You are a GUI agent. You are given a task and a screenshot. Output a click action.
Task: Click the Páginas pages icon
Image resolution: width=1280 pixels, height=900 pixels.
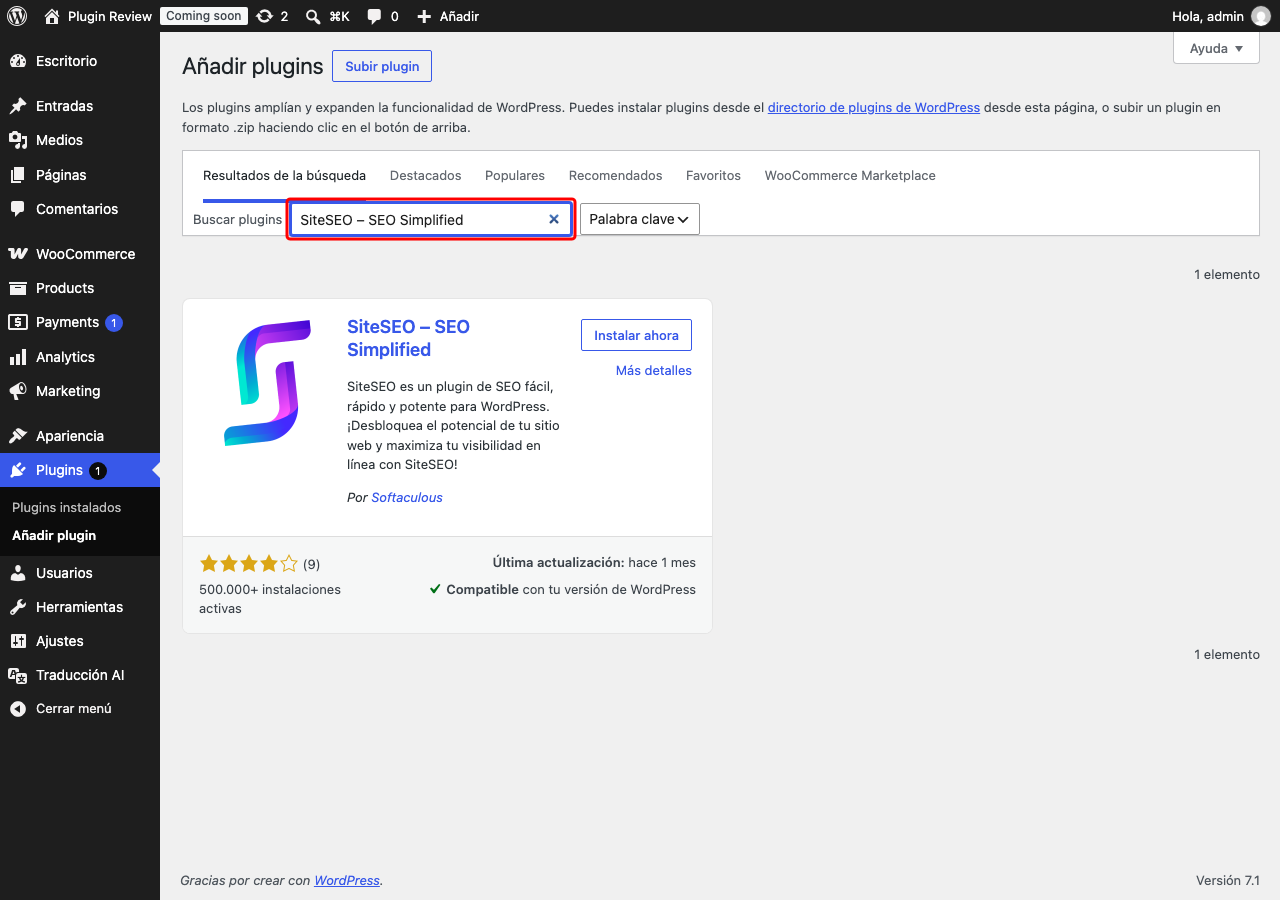tap(18, 175)
